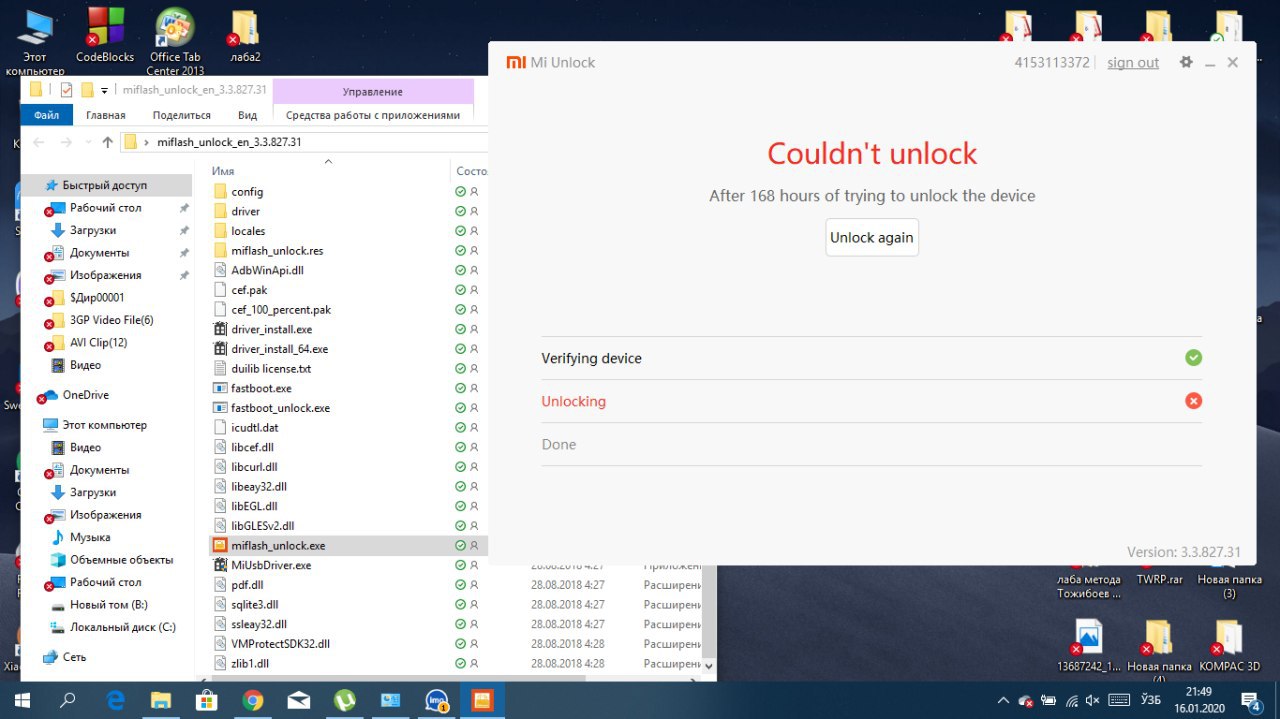
Task: Select VMProtectSDK32.dll file
Action: click(x=280, y=643)
